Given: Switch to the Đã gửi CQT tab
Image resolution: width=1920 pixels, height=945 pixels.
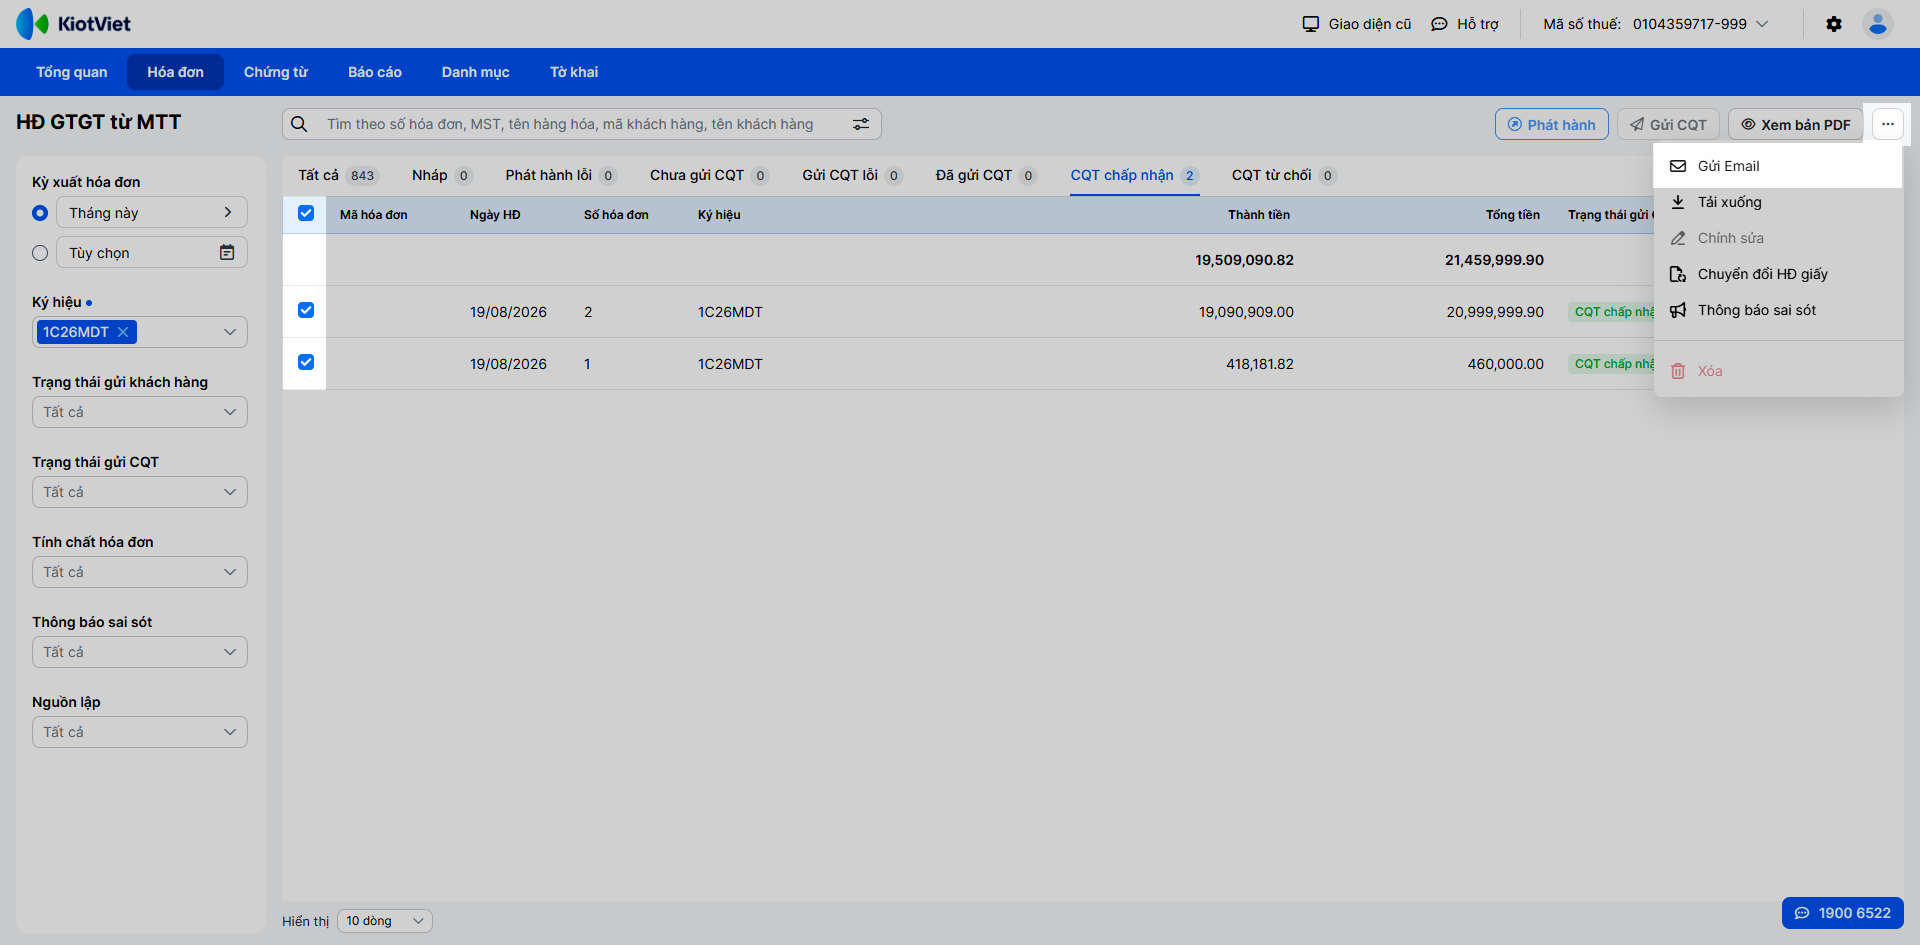Looking at the screenshot, I should (986, 175).
